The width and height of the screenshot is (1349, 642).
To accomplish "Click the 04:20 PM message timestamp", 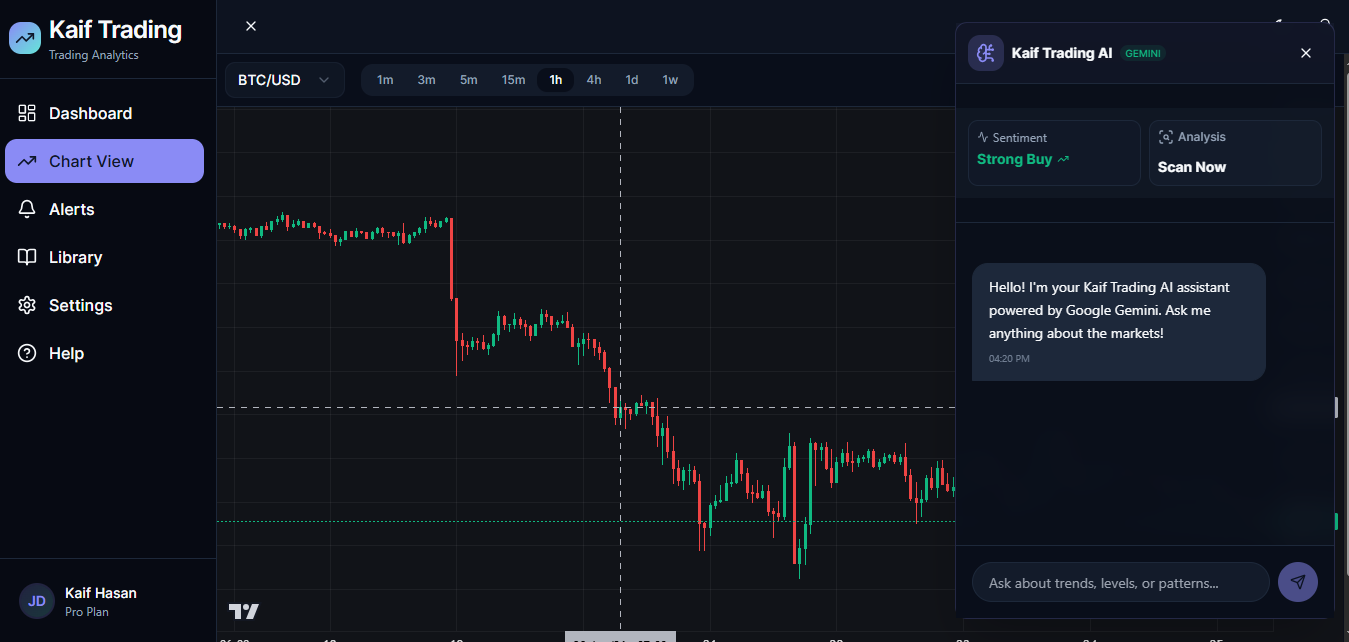I will pyautogui.click(x=1009, y=358).
